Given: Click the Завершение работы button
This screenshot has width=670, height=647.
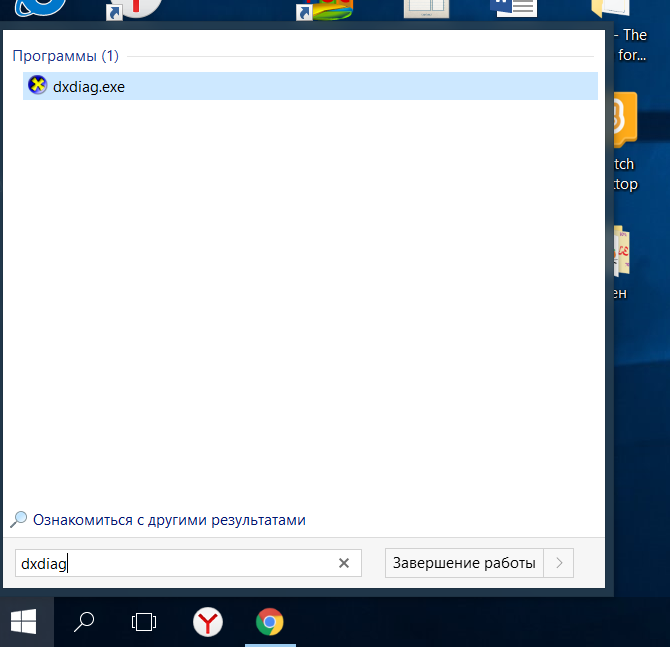Looking at the screenshot, I should (464, 563).
